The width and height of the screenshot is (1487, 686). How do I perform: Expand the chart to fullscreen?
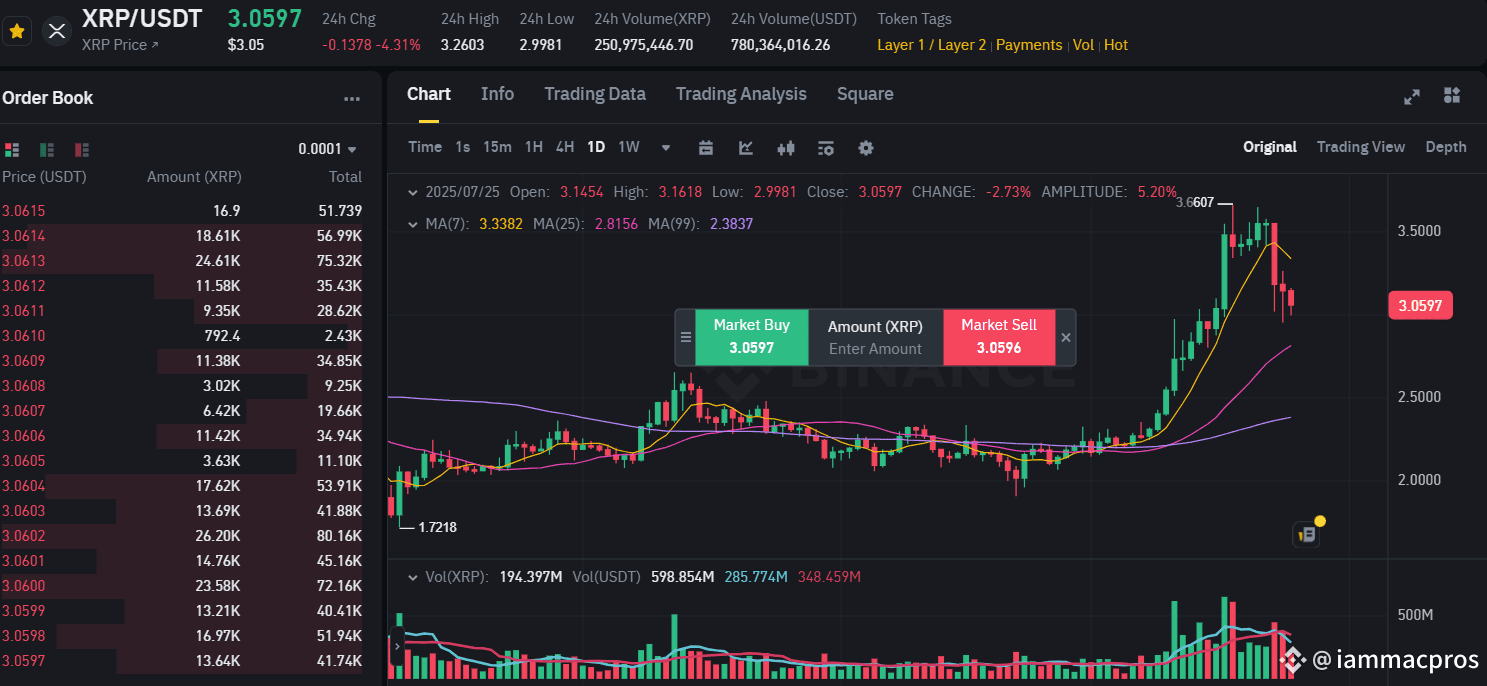point(1412,96)
